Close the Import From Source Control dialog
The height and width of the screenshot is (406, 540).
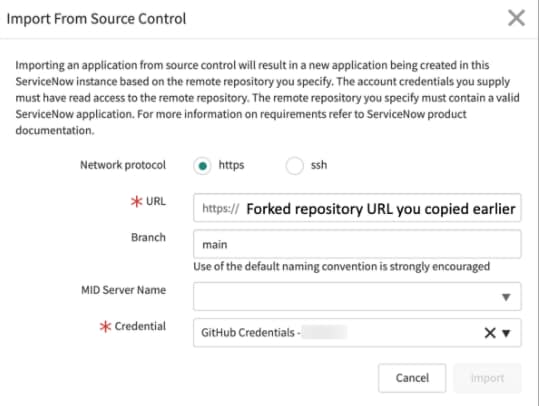pyautogui.click(x=516, y=18)
